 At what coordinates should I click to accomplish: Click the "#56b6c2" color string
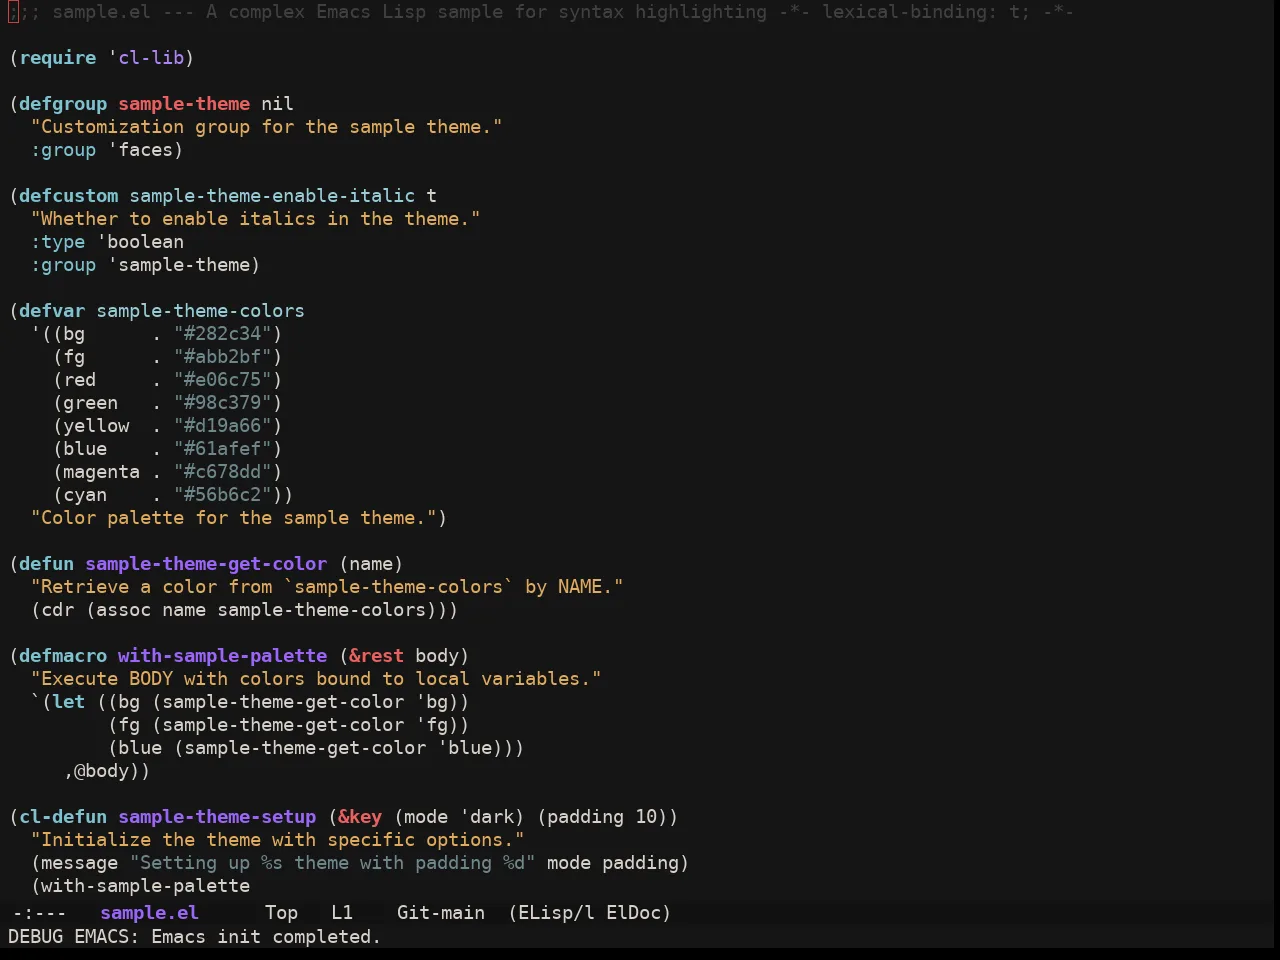pos(223,495)
